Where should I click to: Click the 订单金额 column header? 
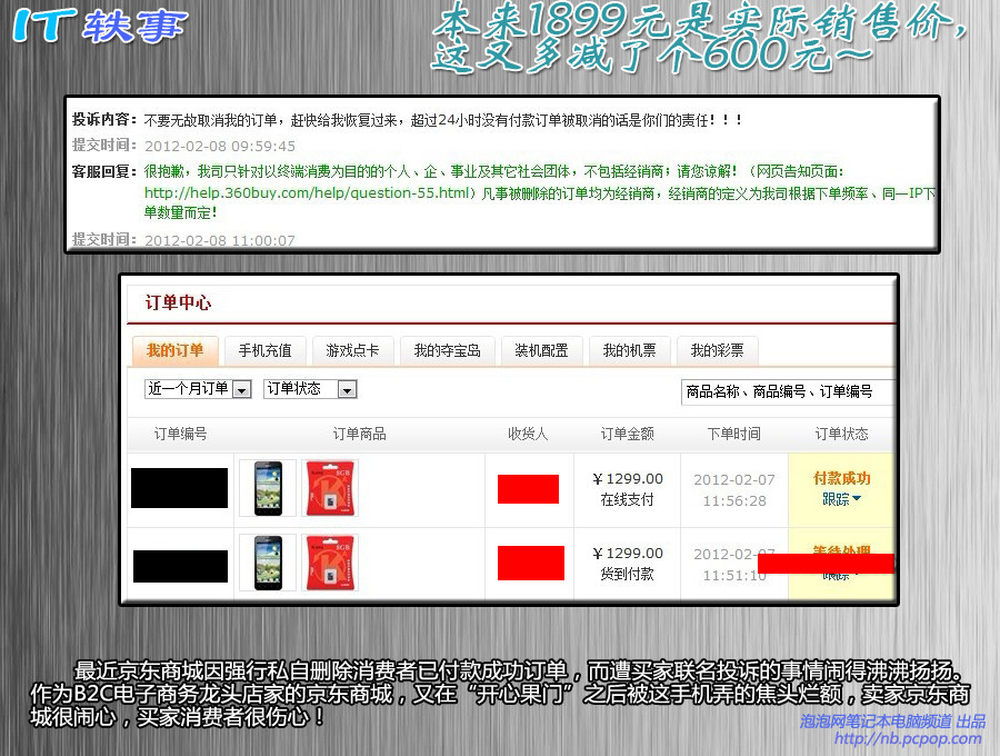[x=628, y=434]
